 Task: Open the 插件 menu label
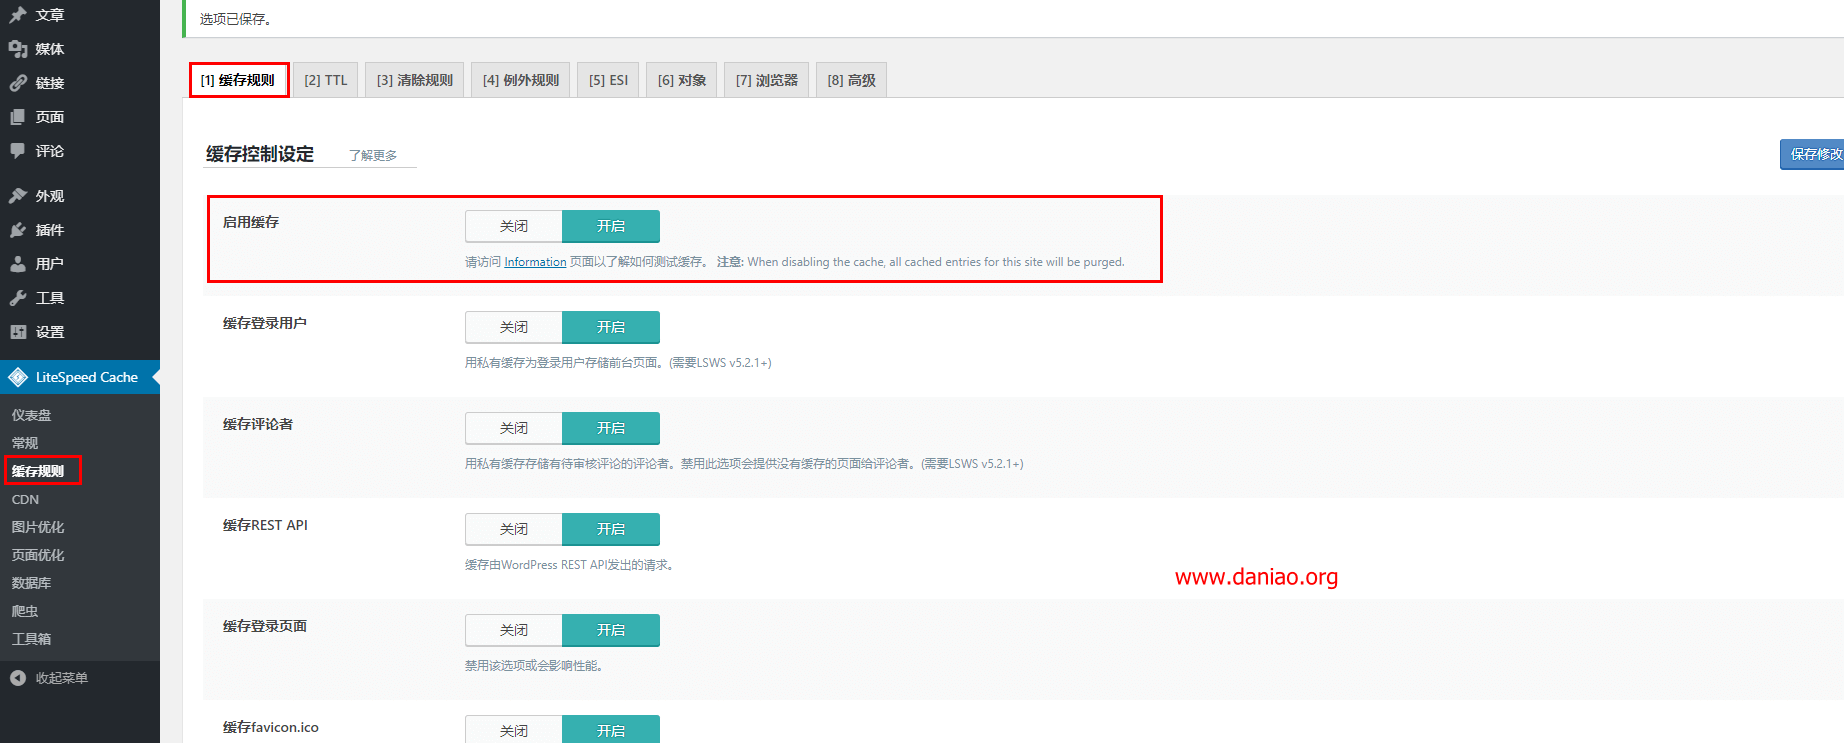click(x=50, y=230)
